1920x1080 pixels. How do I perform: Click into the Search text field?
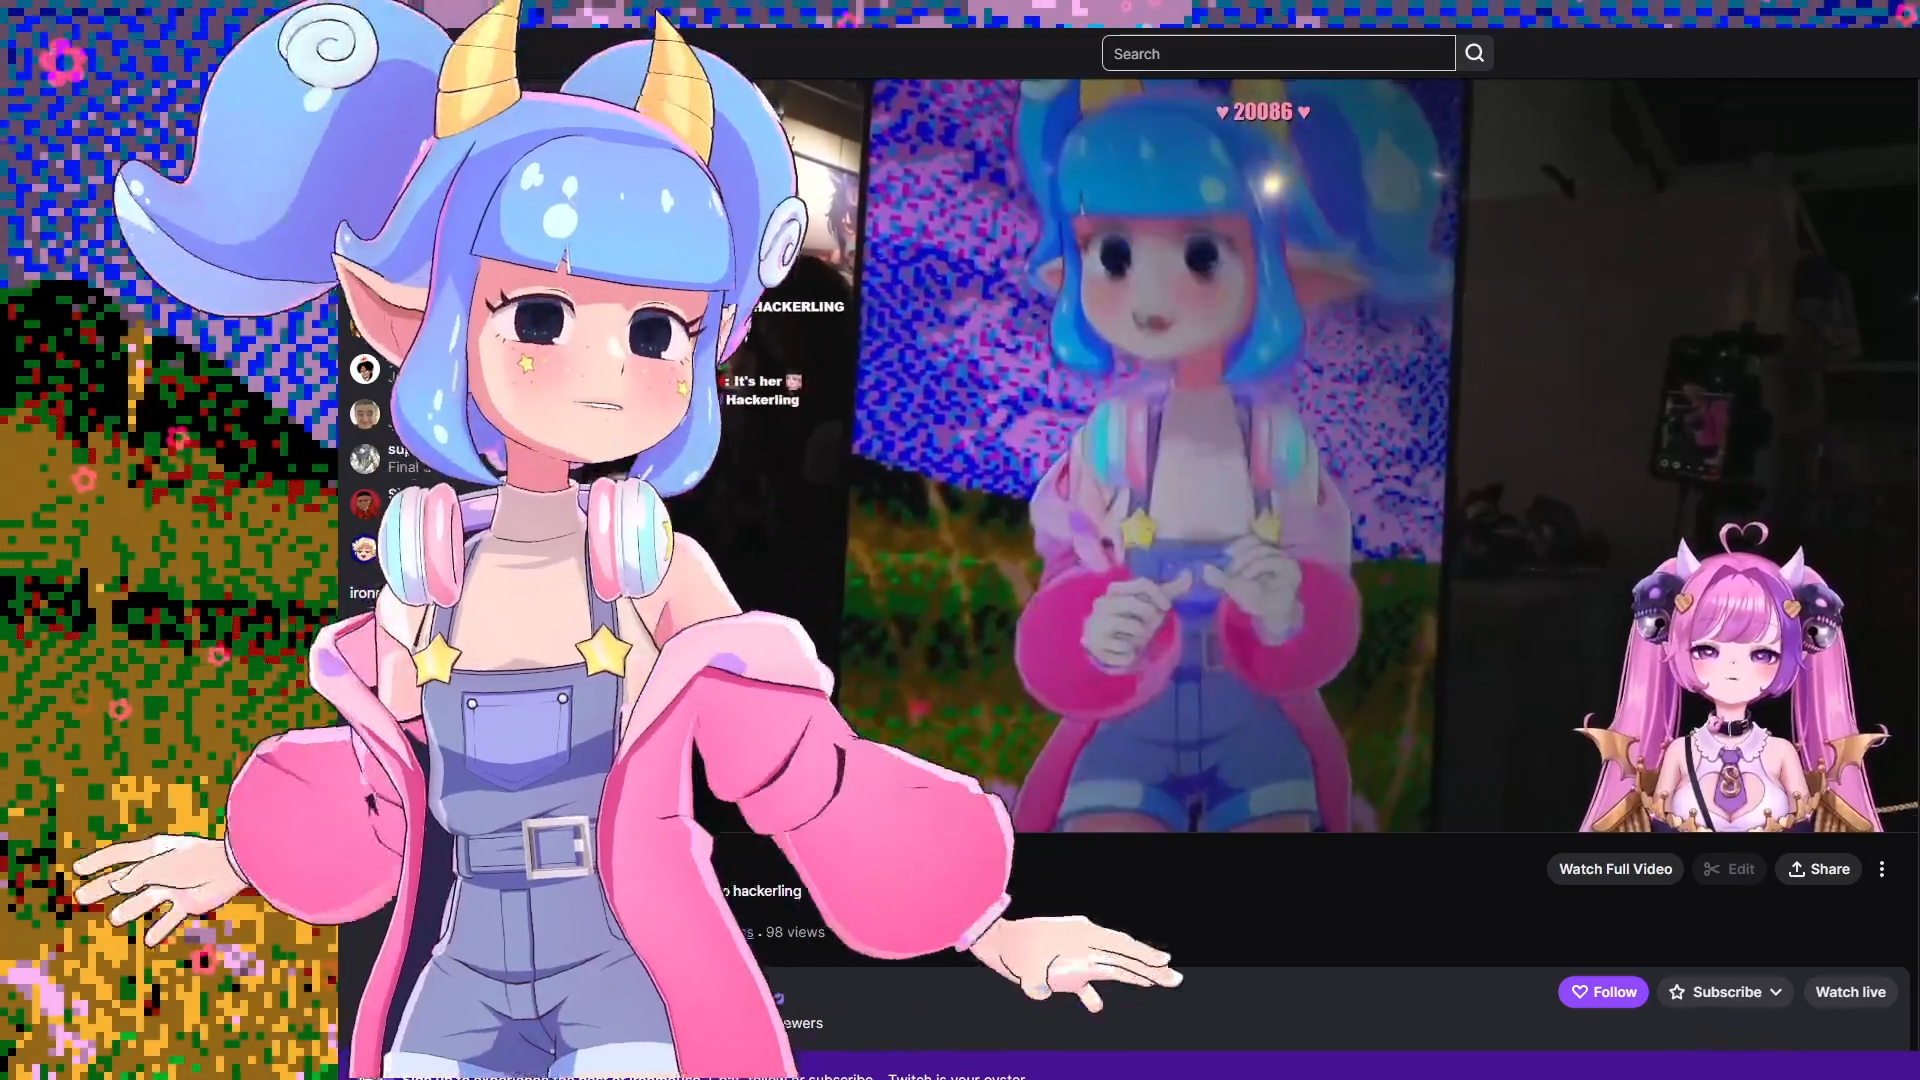pyautogui.click(x=1277, y=54)
